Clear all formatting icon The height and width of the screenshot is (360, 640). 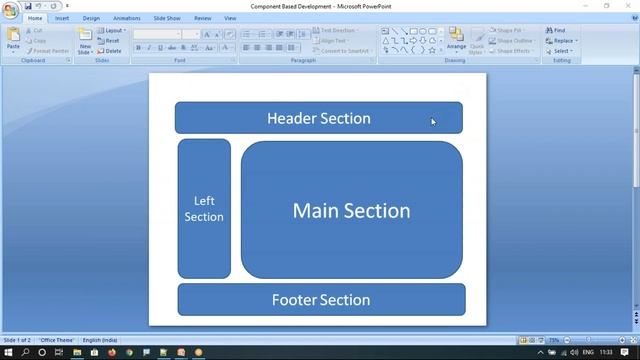pos(229,35)
